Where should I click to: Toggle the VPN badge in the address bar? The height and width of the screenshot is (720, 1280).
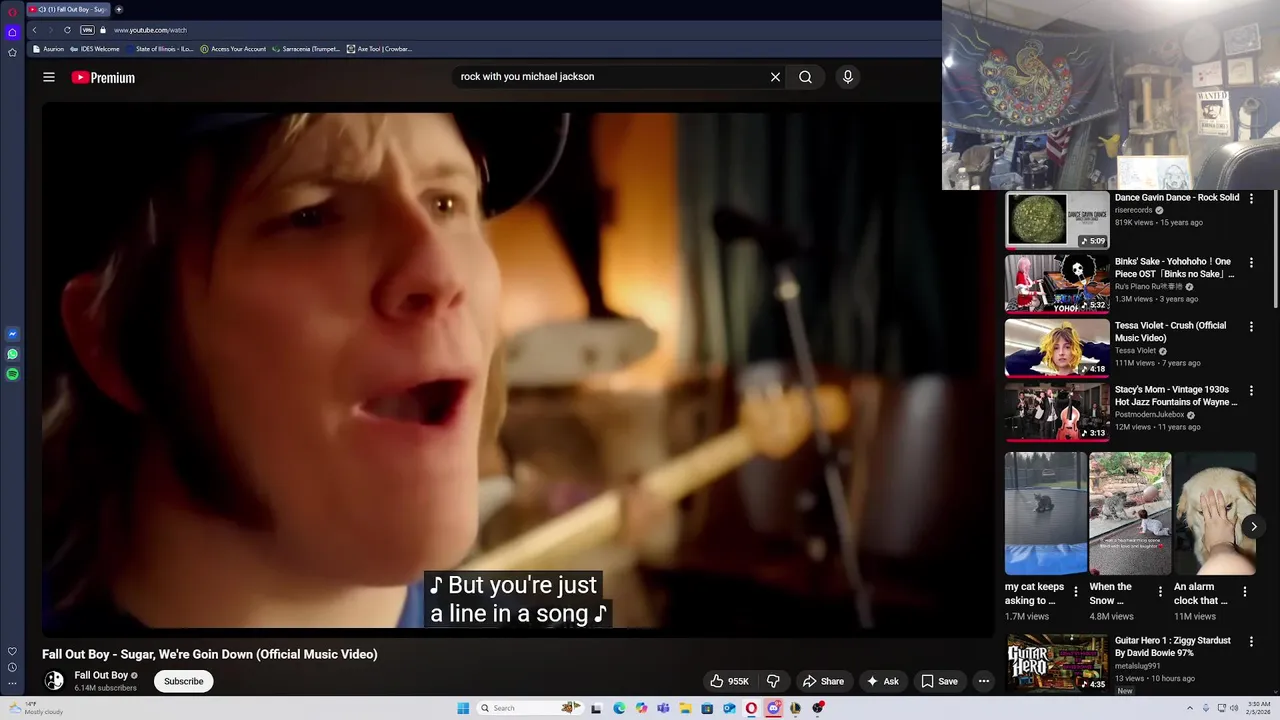pyautogui.click(x=87, y=30)
